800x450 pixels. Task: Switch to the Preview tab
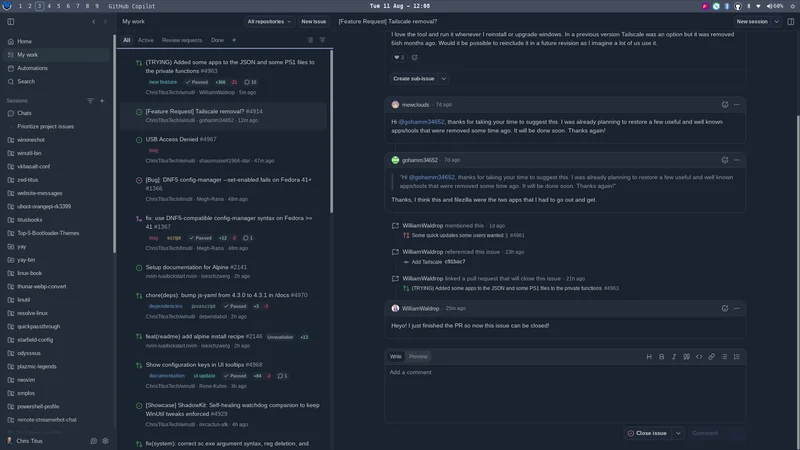click(418, 357)
